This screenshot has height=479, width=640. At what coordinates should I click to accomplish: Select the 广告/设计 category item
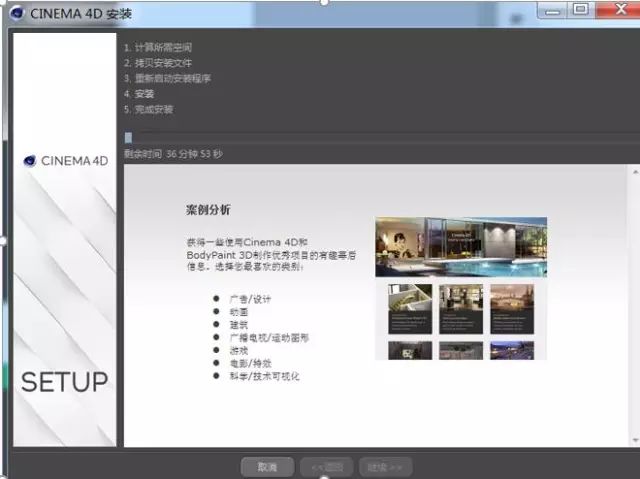click(x=250, y=299)
